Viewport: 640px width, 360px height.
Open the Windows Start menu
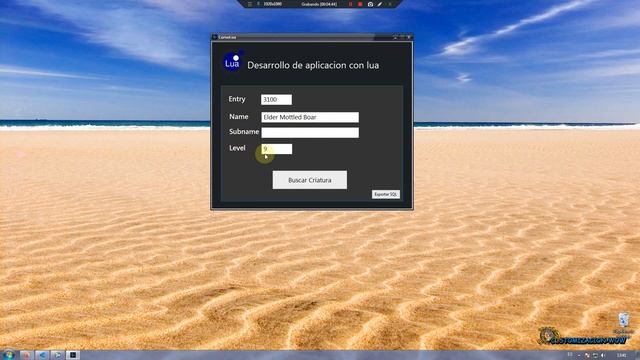tap(8, 355)
